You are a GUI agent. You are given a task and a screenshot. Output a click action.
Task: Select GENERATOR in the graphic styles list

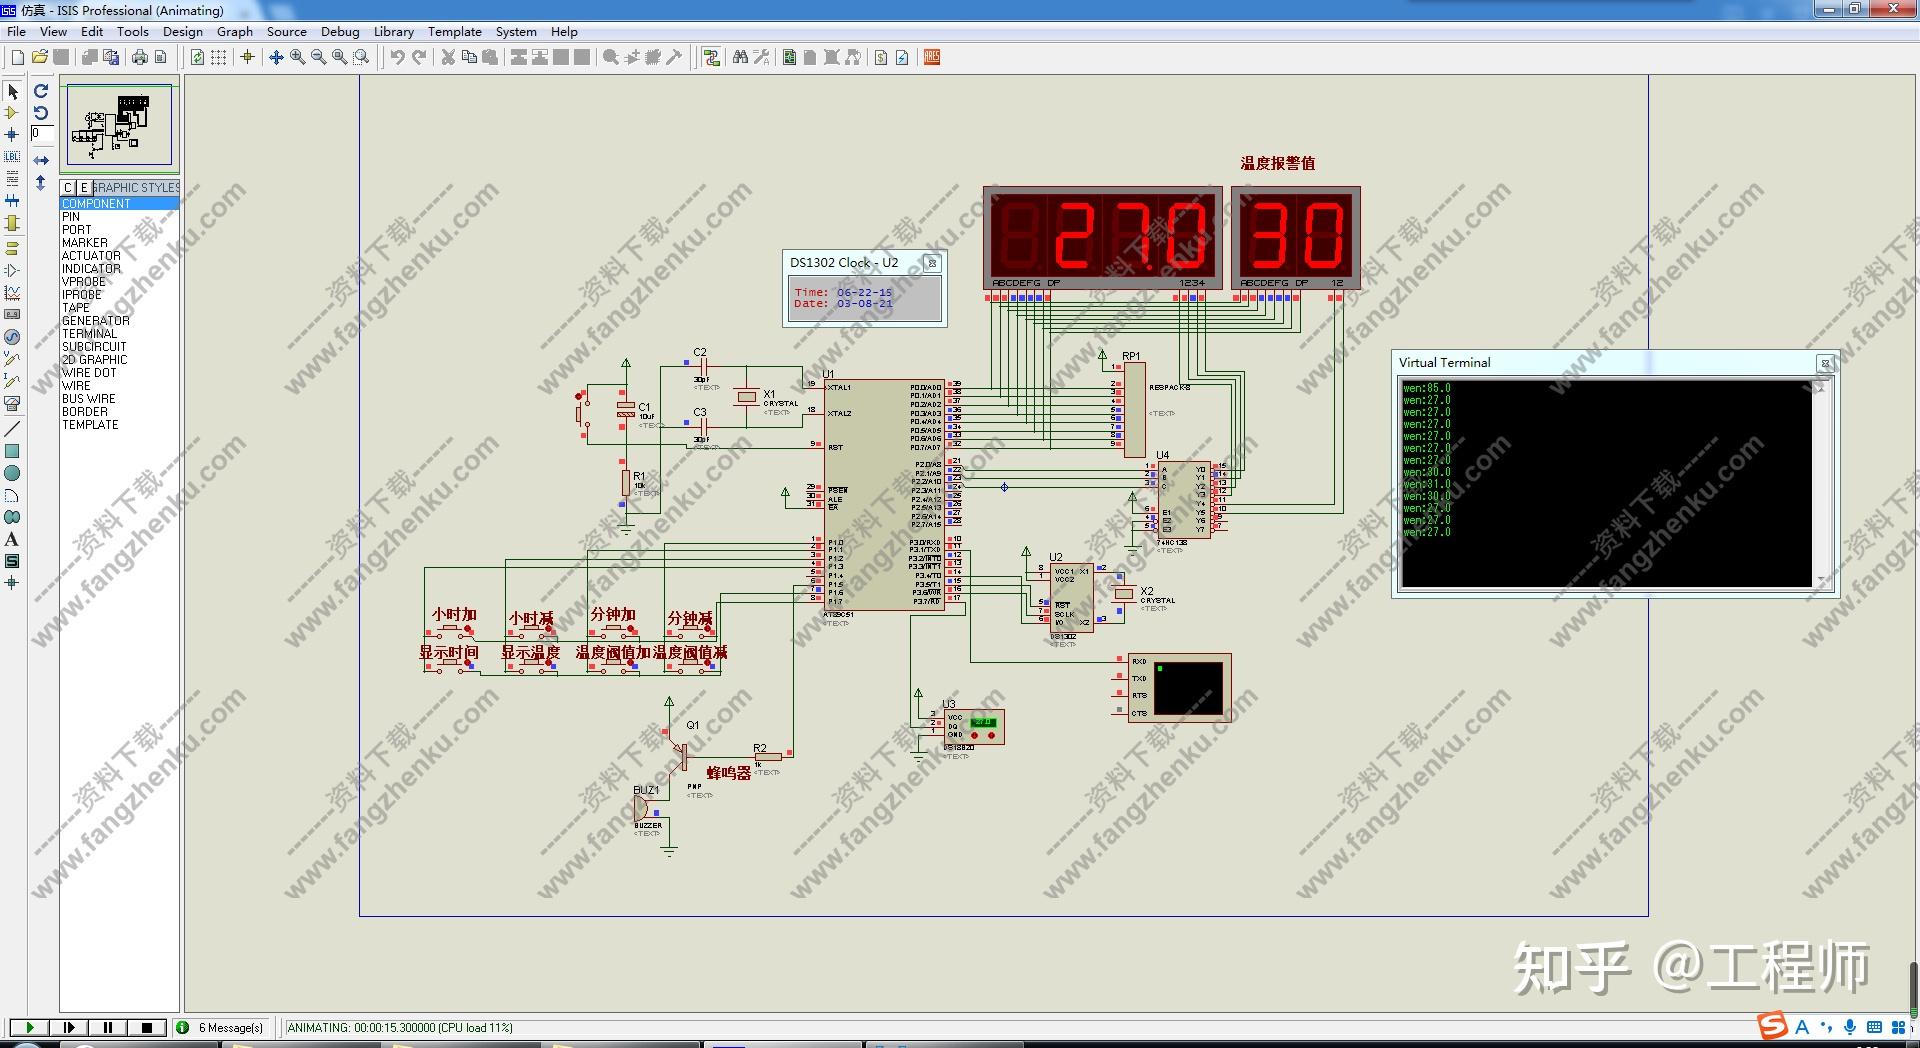click(x=96, y=321)
